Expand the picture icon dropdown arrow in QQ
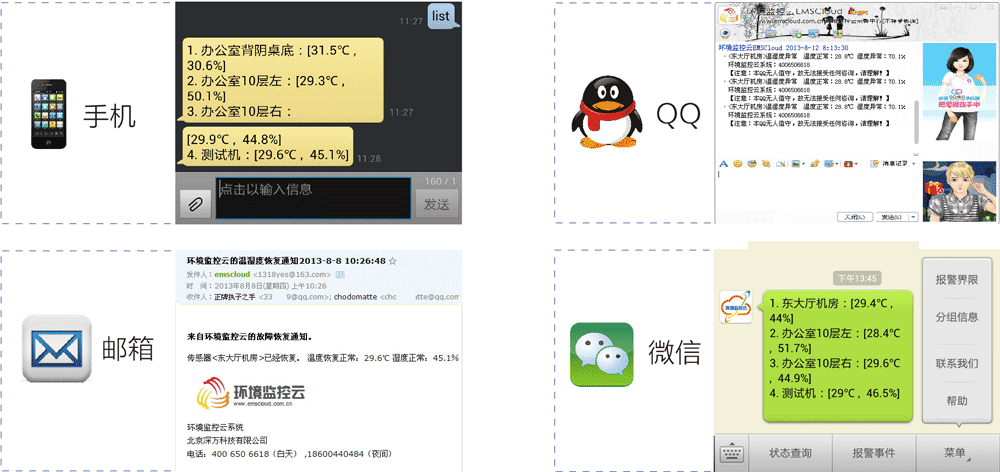This screenshot has width=1000, height=472. tap(804, 164)
